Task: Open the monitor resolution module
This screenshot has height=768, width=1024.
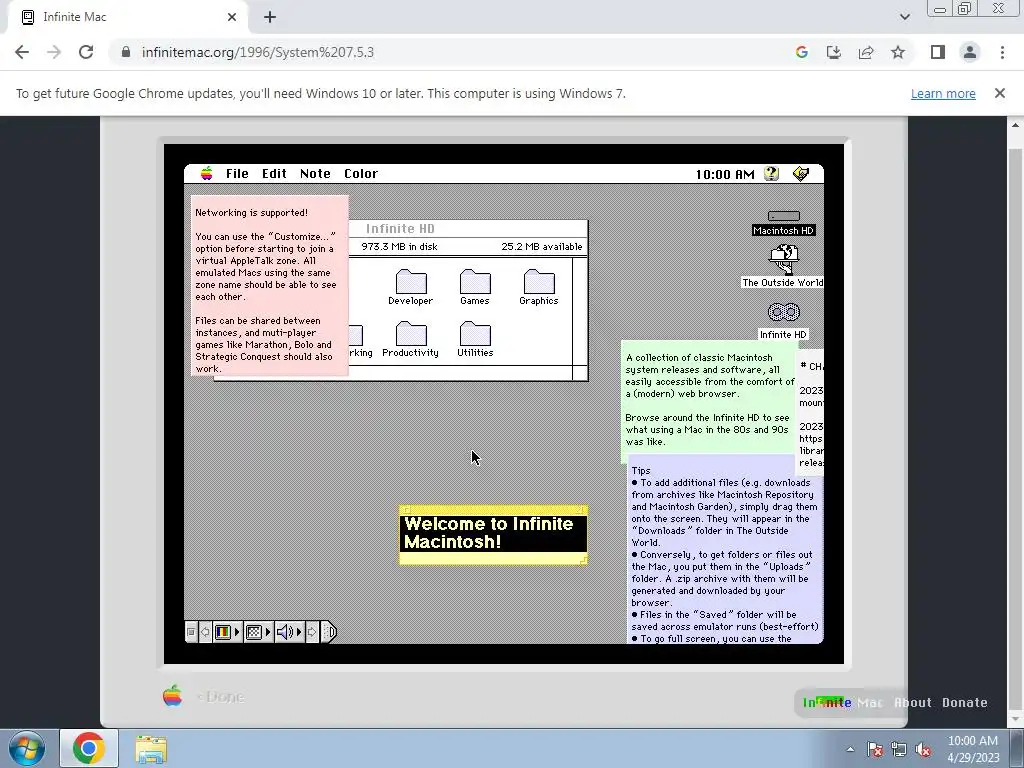Action: coord(258,632)
